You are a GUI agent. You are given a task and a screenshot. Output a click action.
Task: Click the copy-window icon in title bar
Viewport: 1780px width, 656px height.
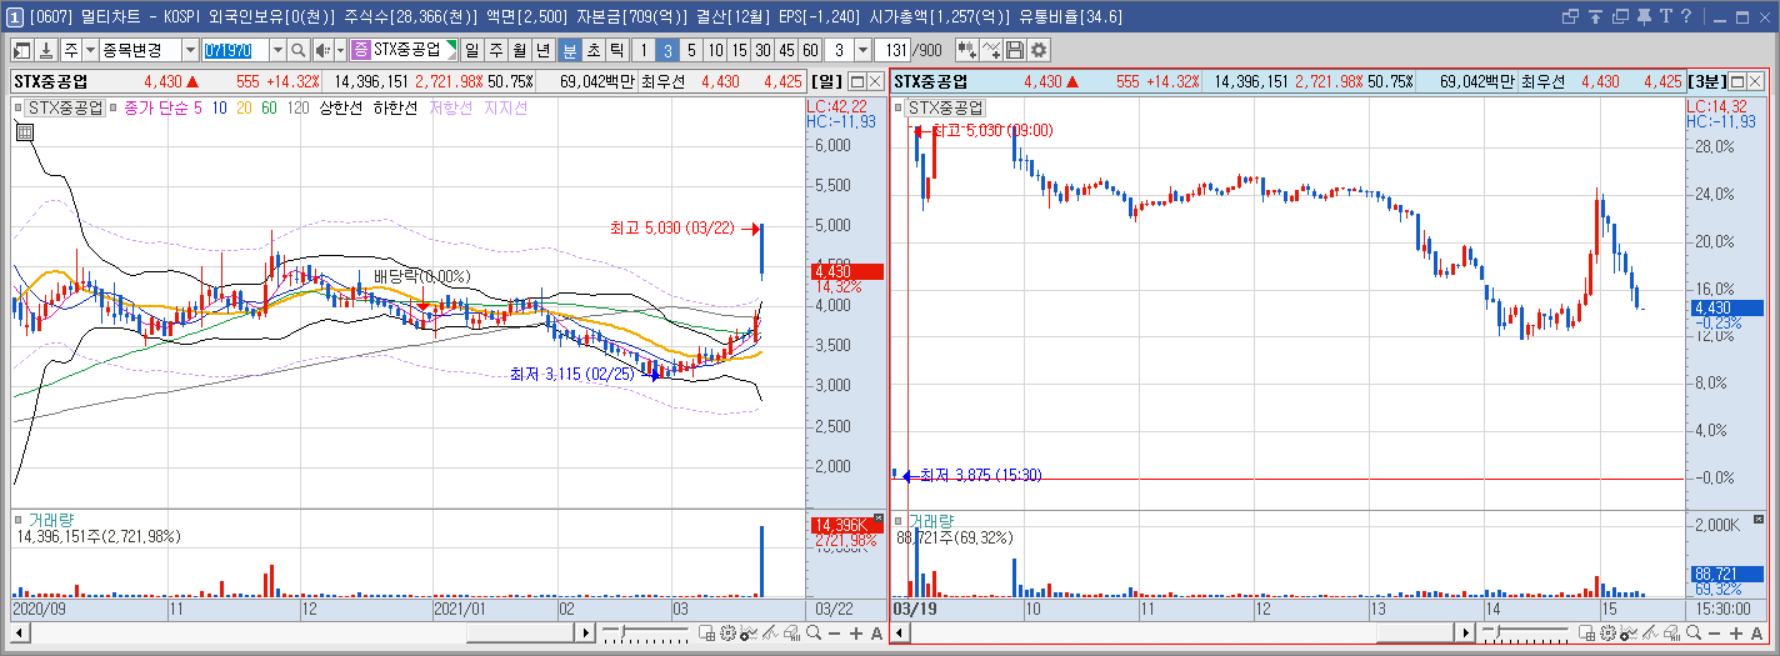[x=1620, y=16]
